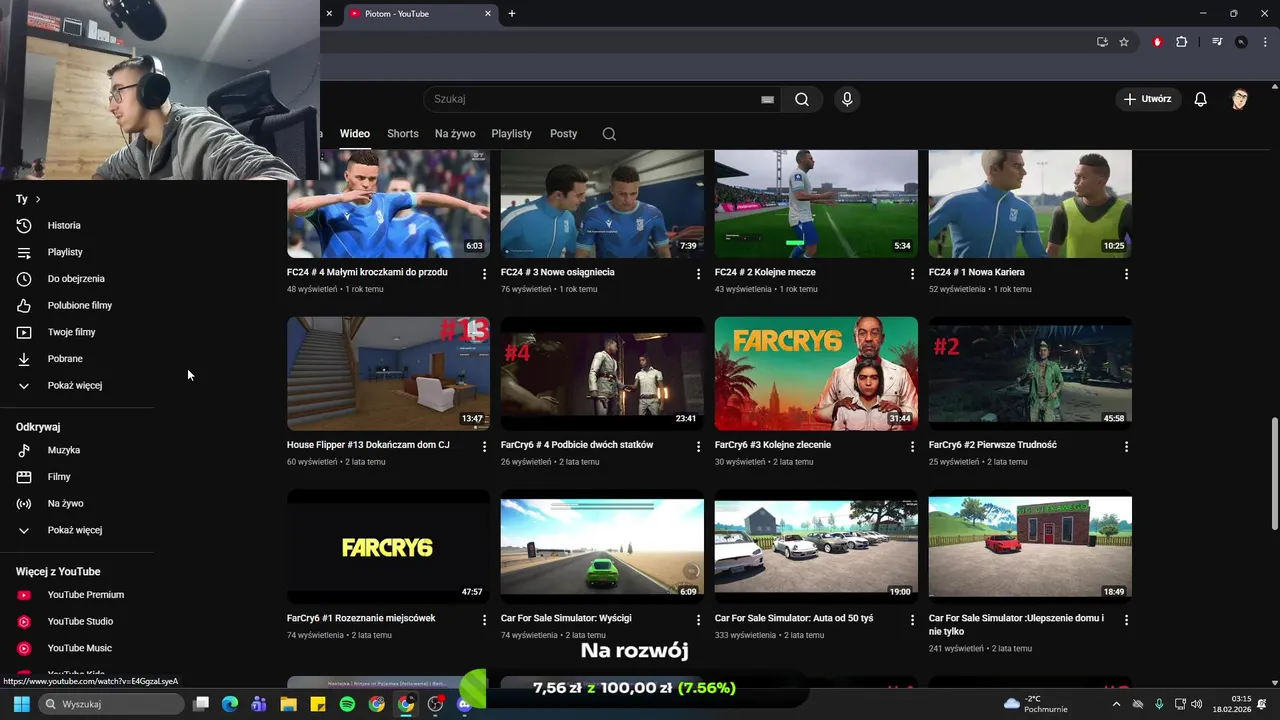Open YouTube notifications bell
This screenshot has width=1280, height=720.
(x=1201, y=99)
